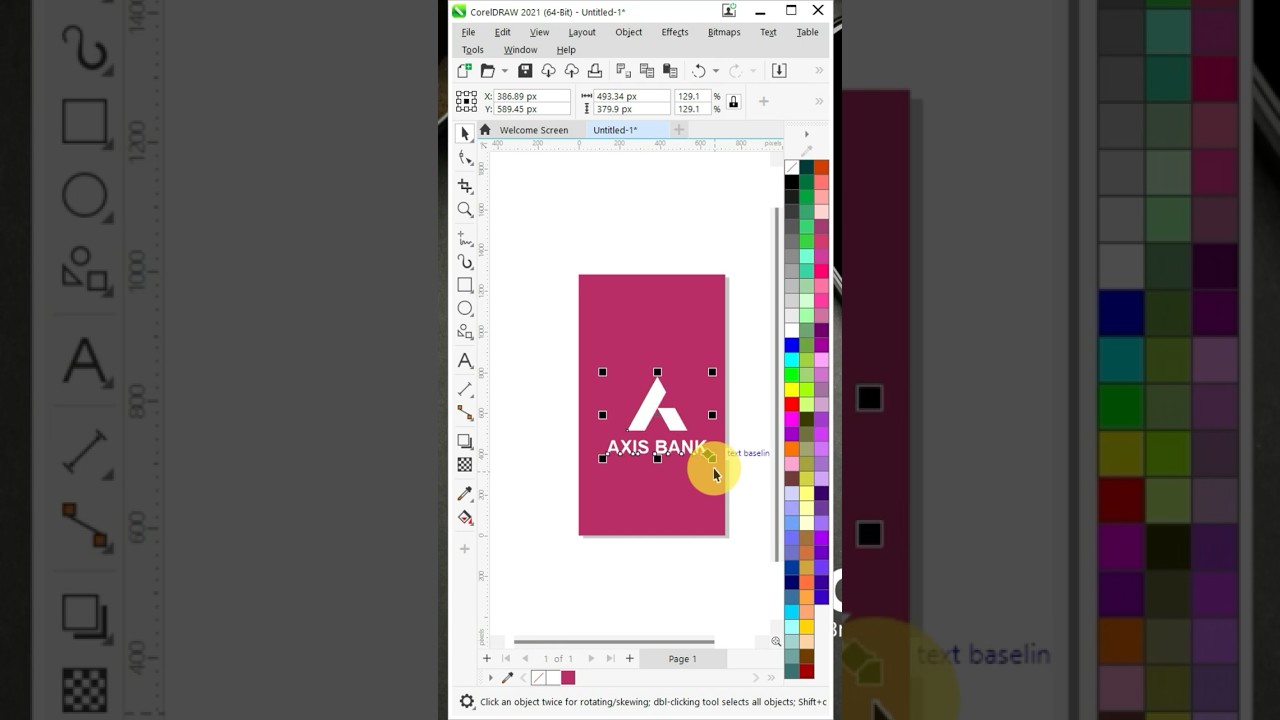The width and height of the screenshot is (1280, 720).
Task: Add new document tab with plus
Action: pos(678,130)
